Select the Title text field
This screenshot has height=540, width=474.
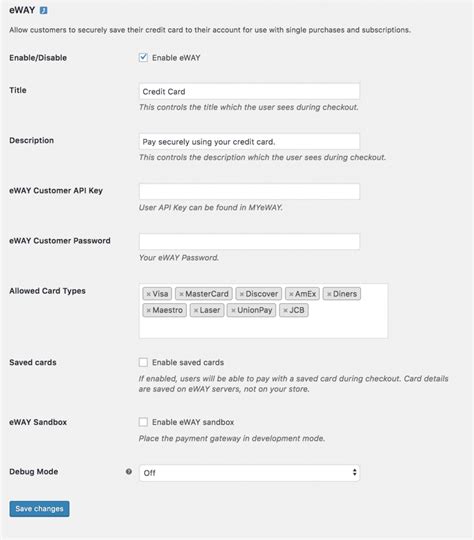249,91
